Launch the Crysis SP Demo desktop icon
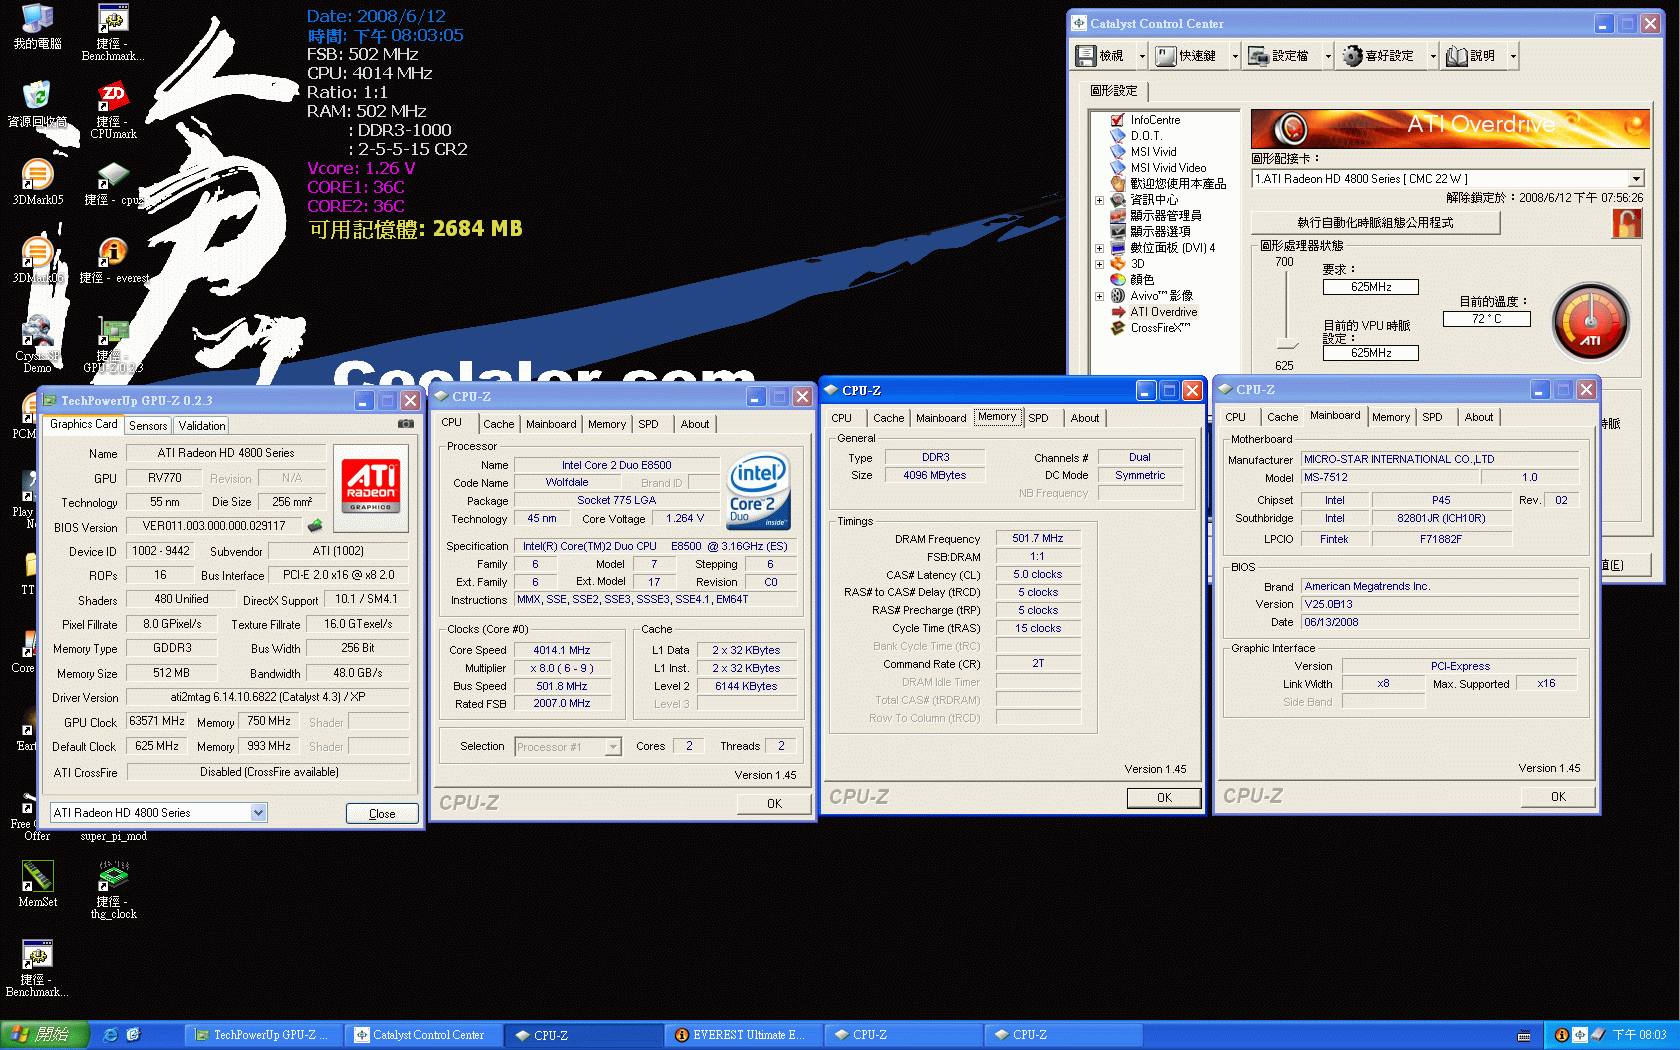 pyautogui.click(x=37, y=344)
